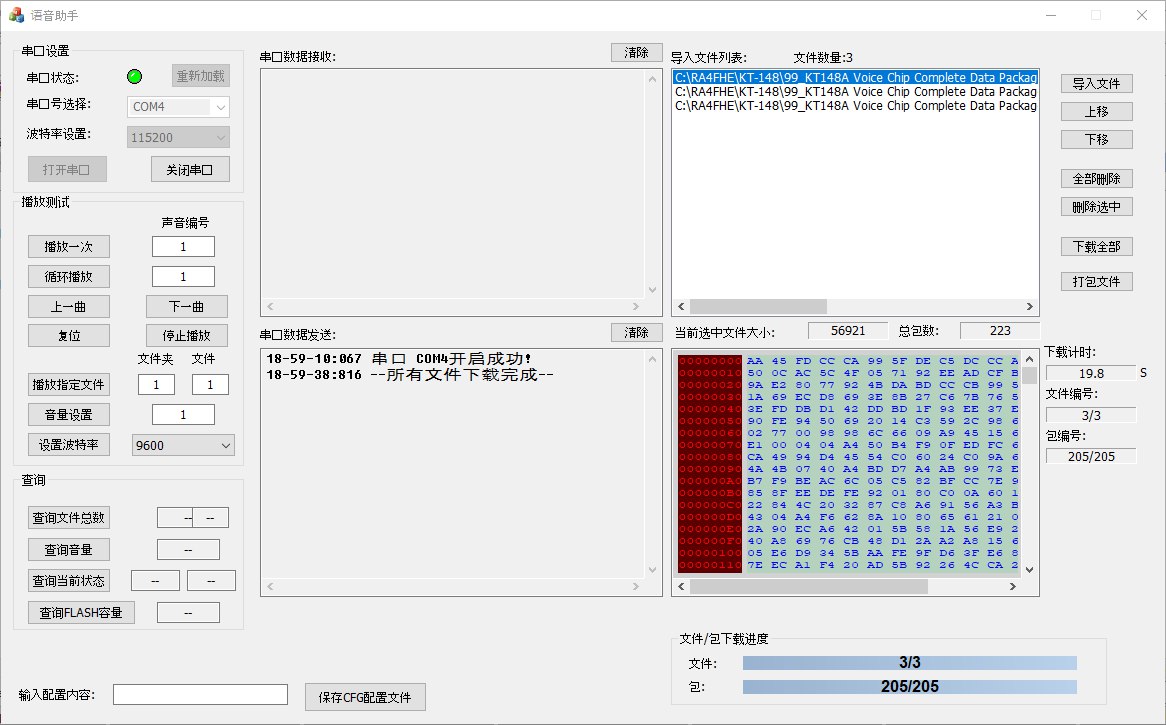This screenshot has width=1166, height=725.
Task: Click the 文件编号 3/3 value field
Action: click(1091, 415)
